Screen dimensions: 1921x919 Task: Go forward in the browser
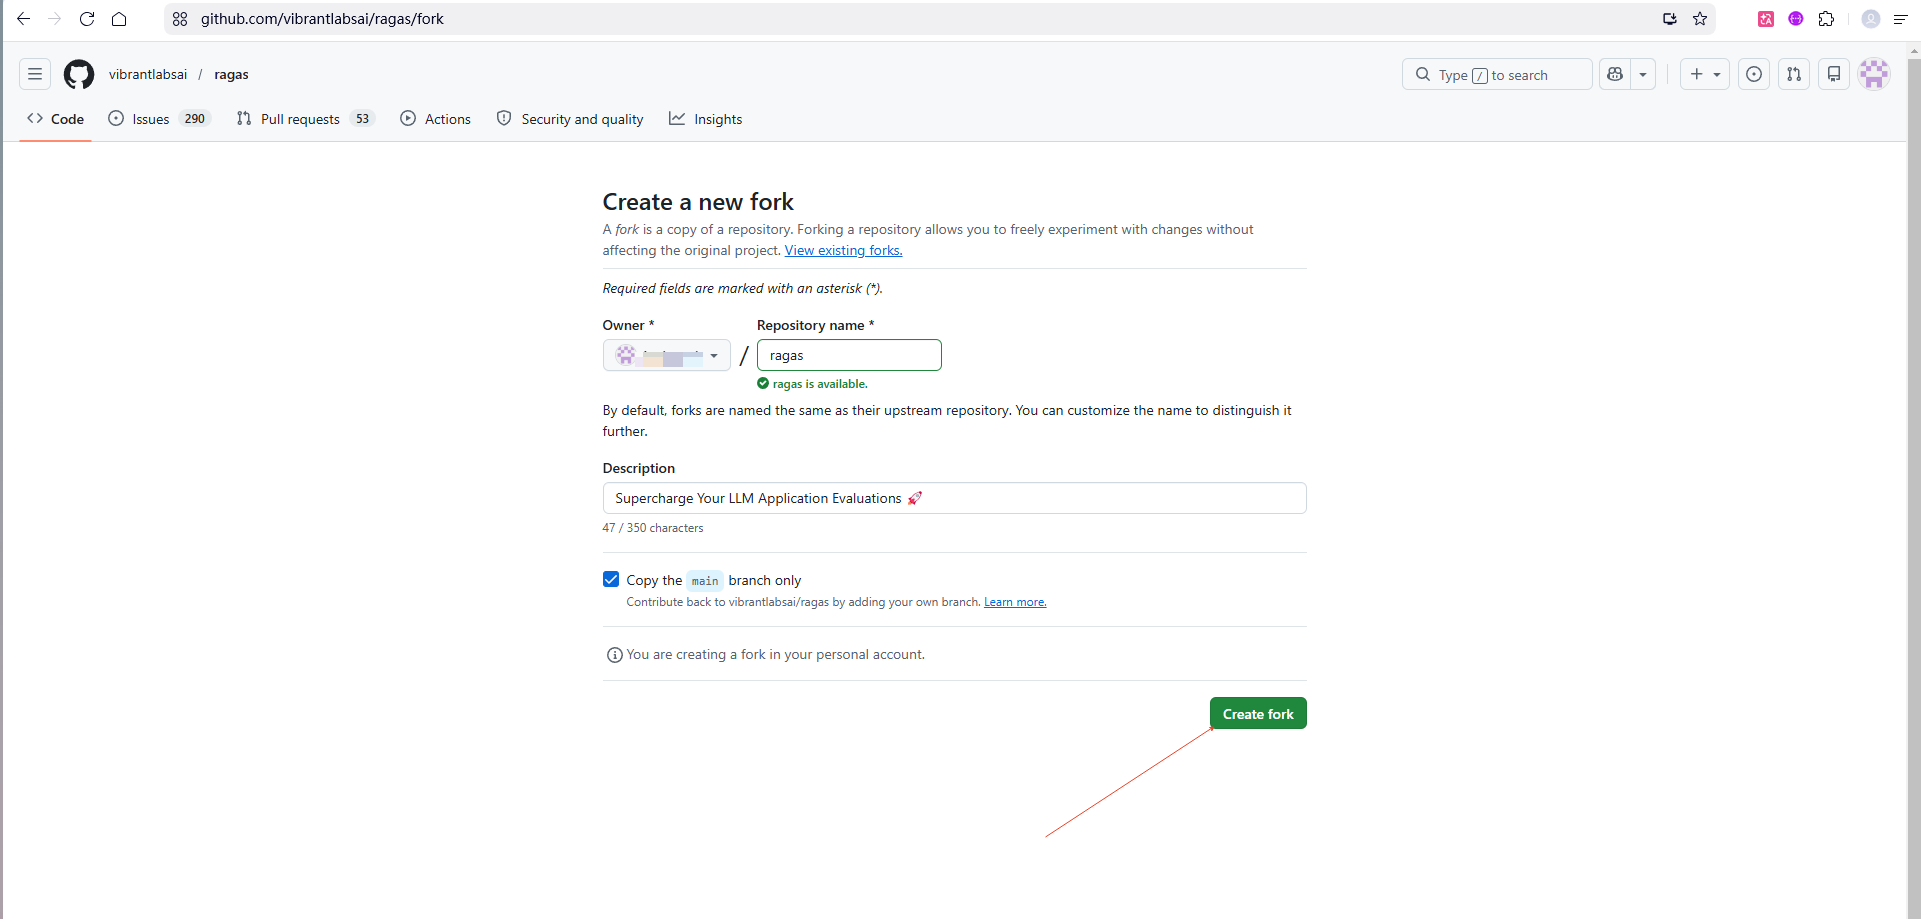click(x=55, y=19)
